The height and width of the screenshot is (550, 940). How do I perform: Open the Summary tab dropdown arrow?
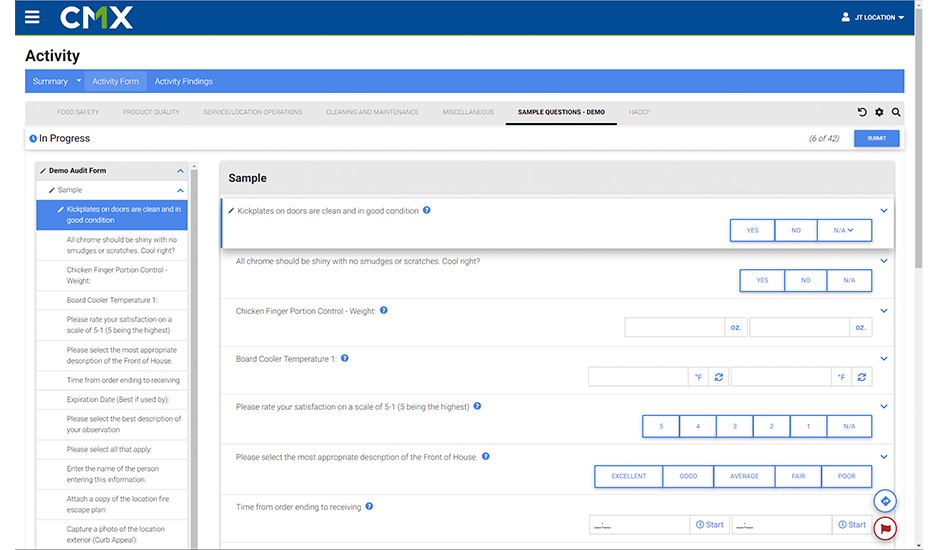(x=79, y=80)
